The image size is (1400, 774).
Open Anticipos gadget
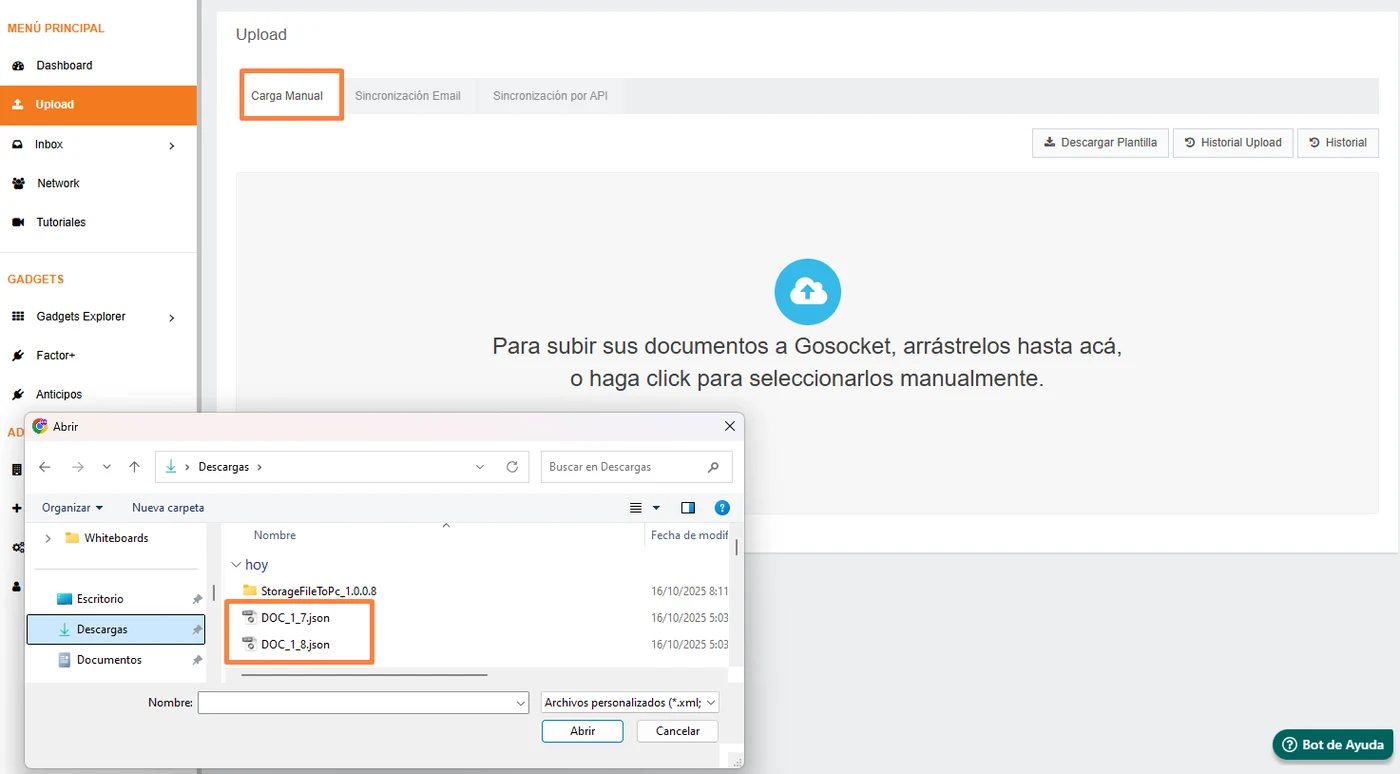click(59, 395)
